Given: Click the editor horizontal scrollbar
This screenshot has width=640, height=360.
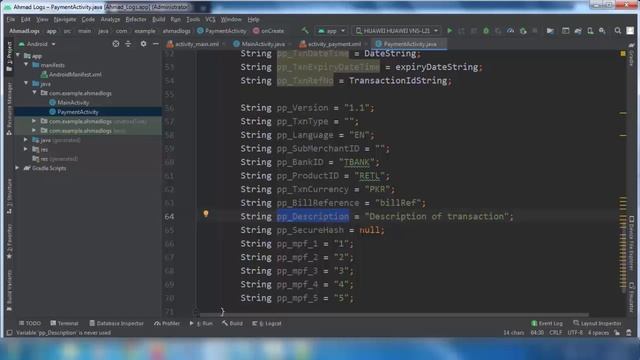Looking at the screenshot, I should click(394, 315).
